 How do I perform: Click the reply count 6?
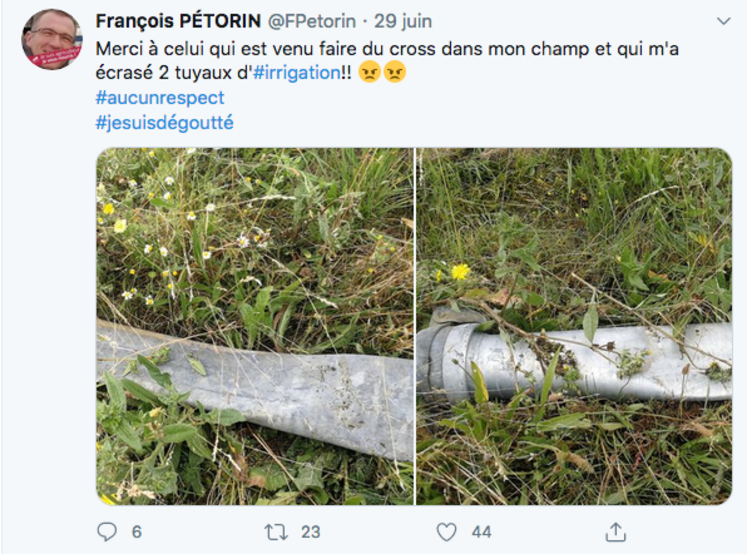pyautogui.click(x=136, y=532)
